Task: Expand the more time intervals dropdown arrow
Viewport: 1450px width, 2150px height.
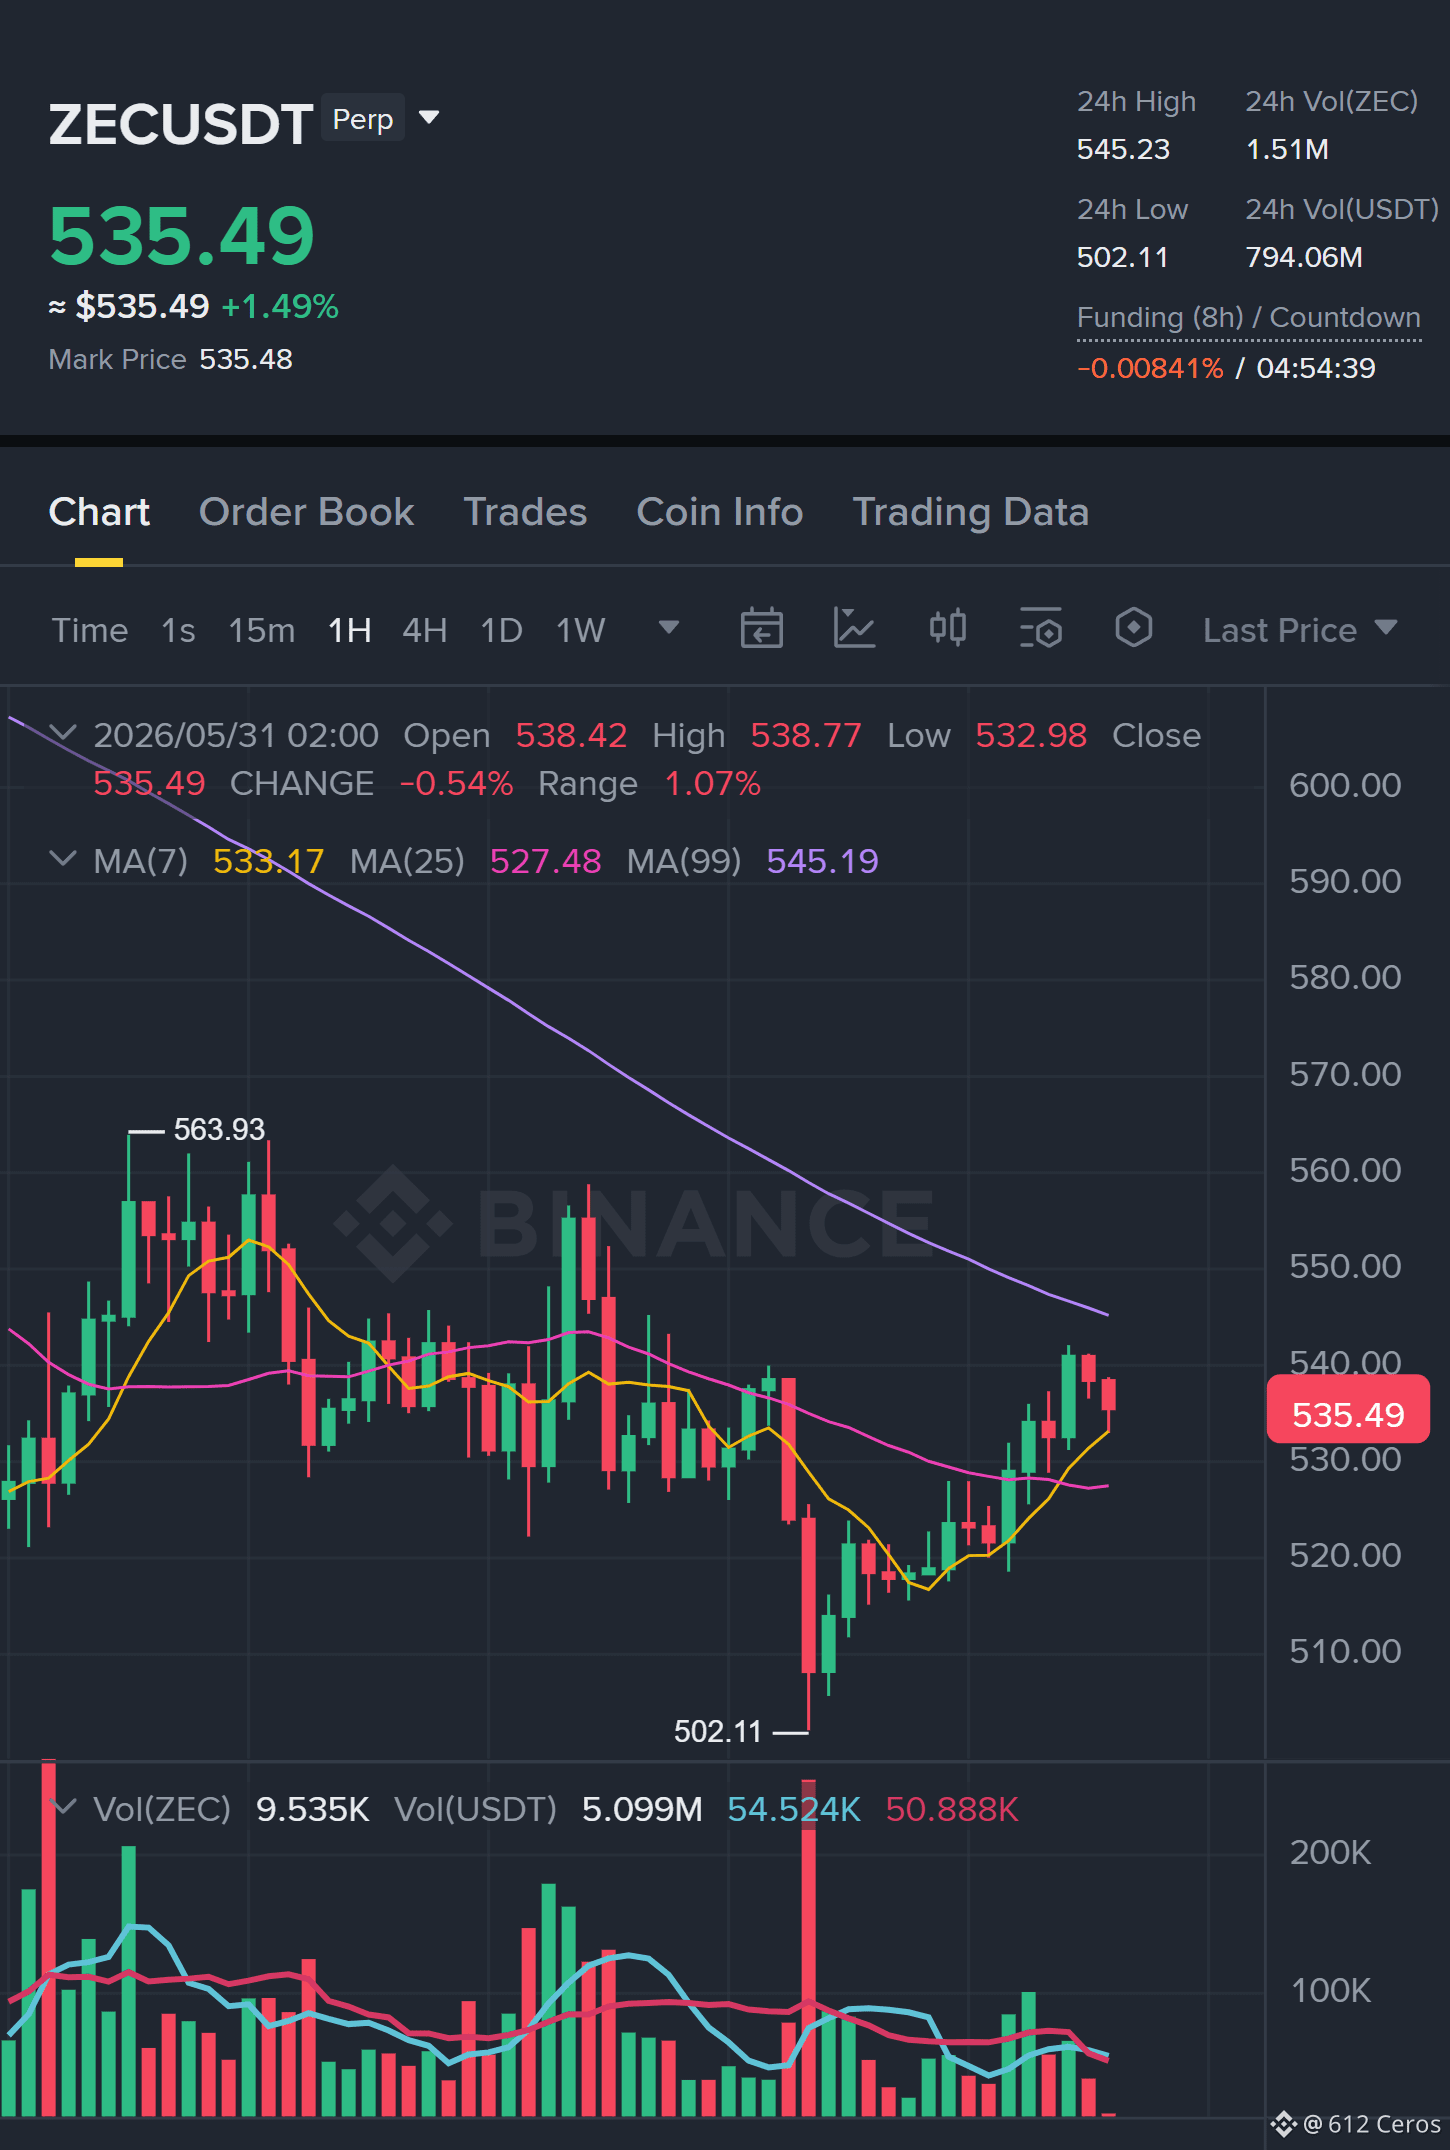Action: pos(669,628)
